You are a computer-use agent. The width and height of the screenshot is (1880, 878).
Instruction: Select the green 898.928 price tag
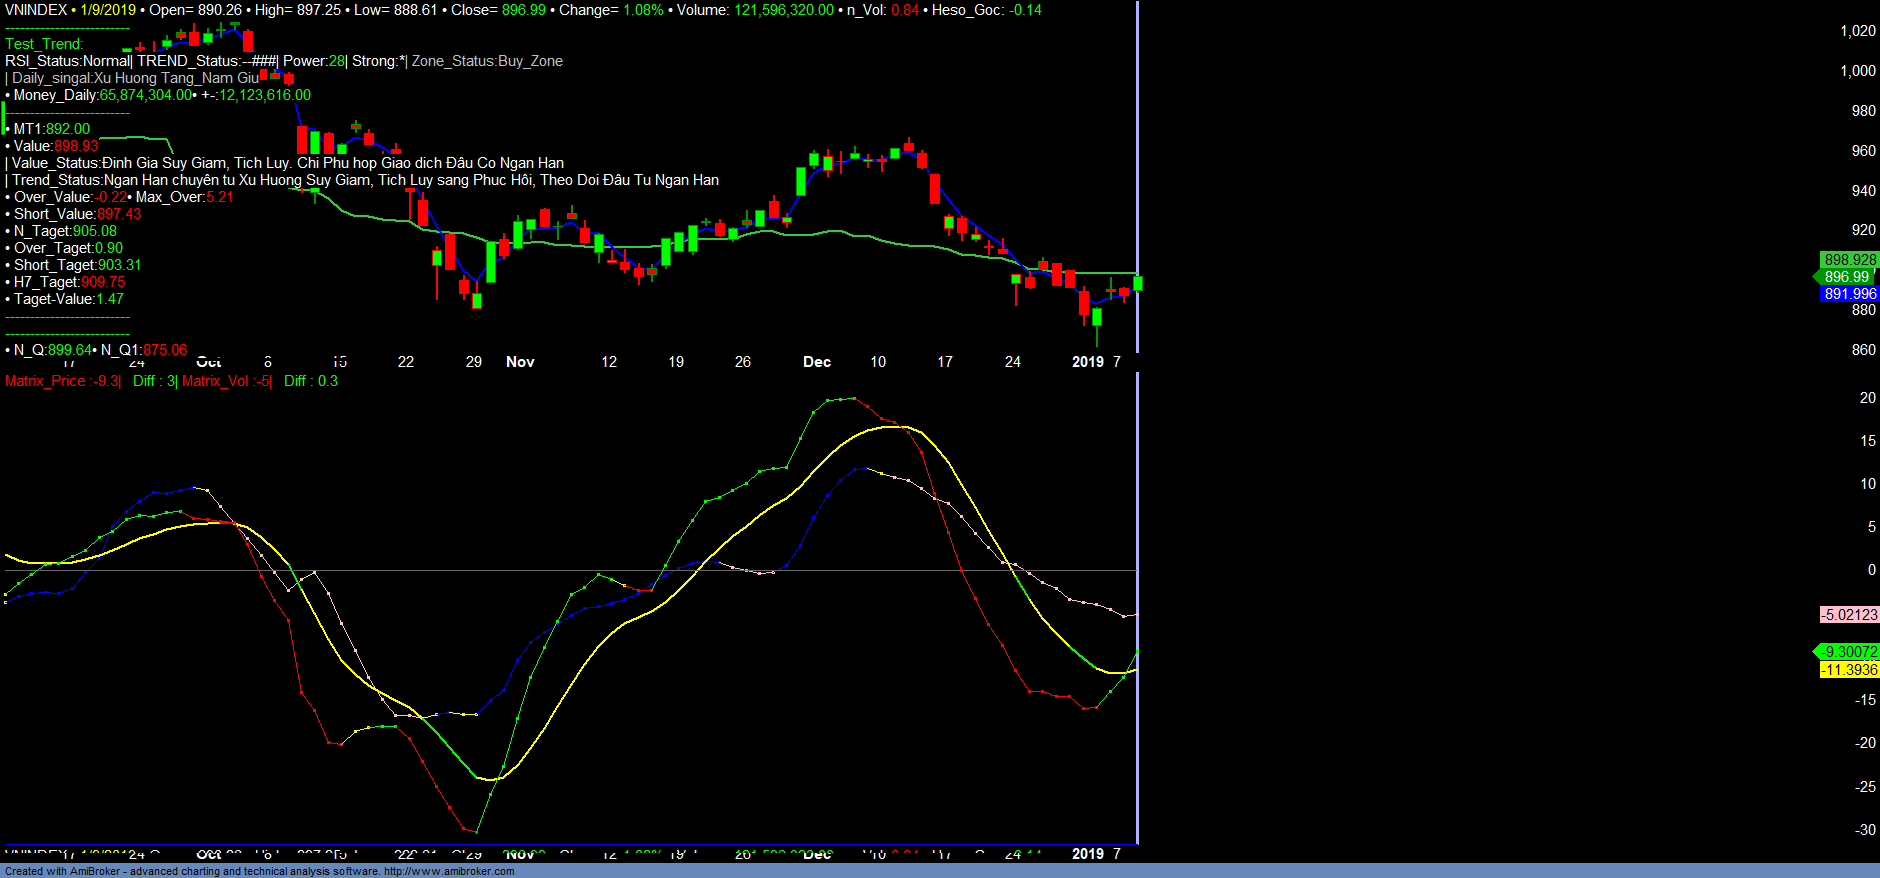pyautogui.click(x=1849, y=260)
